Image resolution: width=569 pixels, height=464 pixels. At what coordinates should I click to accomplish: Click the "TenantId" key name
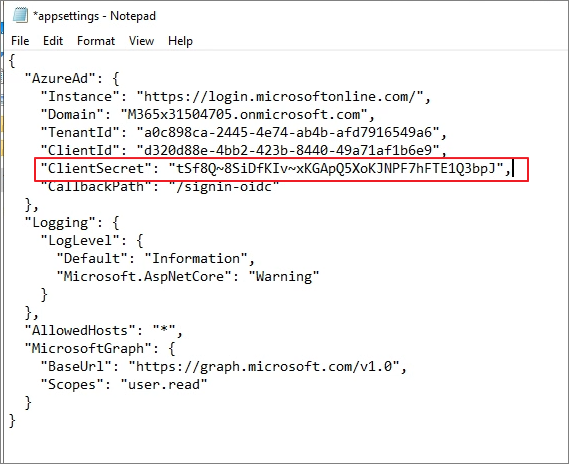click(x=80, y=132)
